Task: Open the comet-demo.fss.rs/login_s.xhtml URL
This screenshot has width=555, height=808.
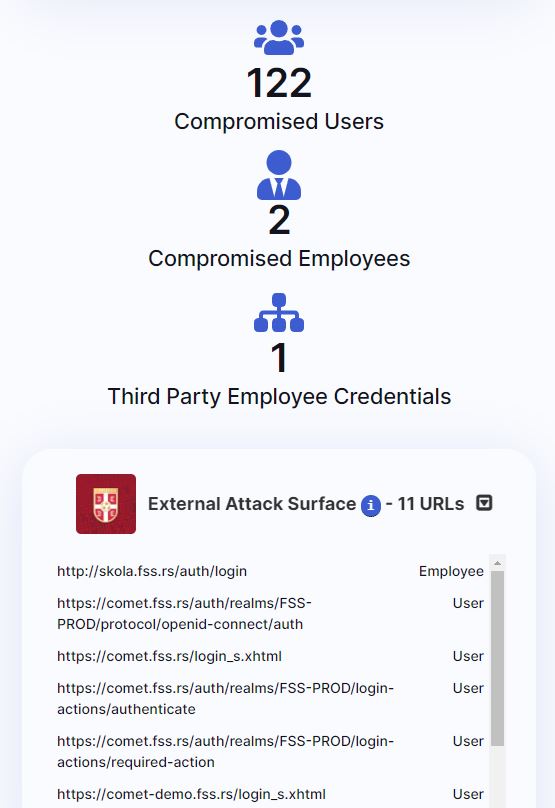Action: click(191, 794)
